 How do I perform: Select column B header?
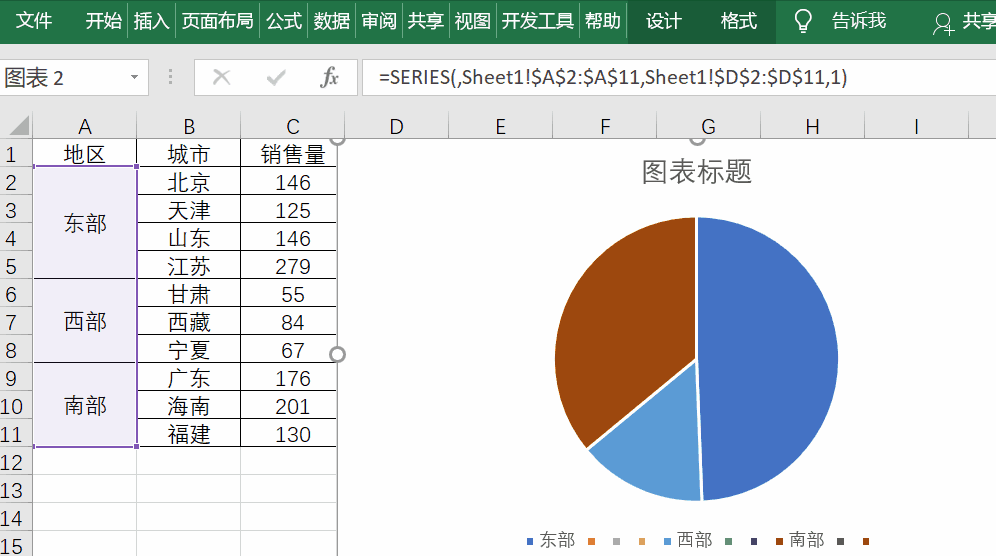[x=189, y=126]
